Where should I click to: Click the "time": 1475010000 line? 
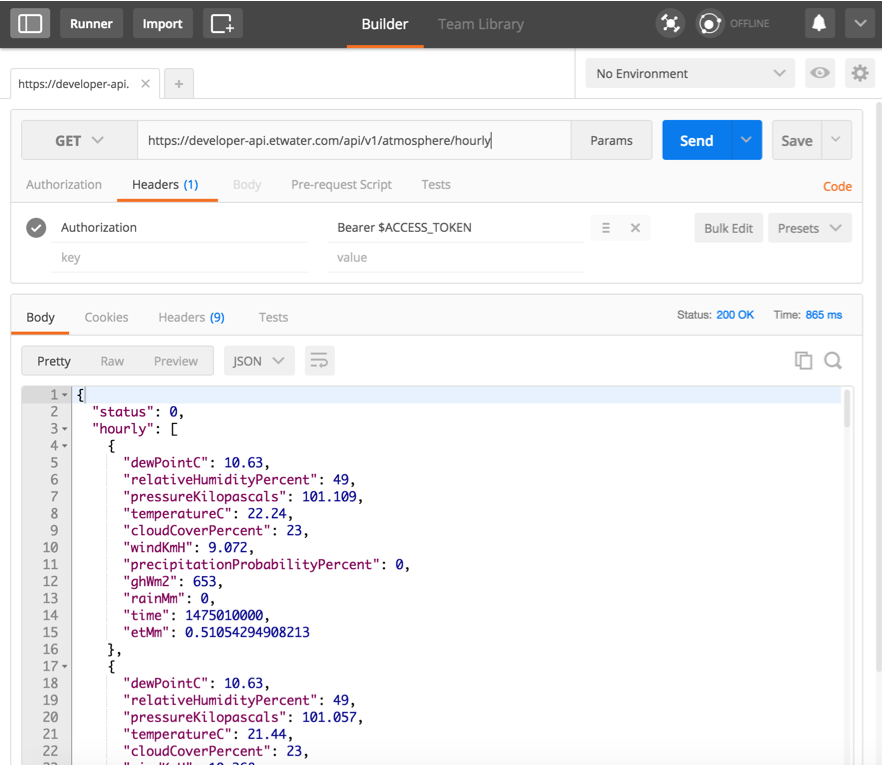(197, 616)
